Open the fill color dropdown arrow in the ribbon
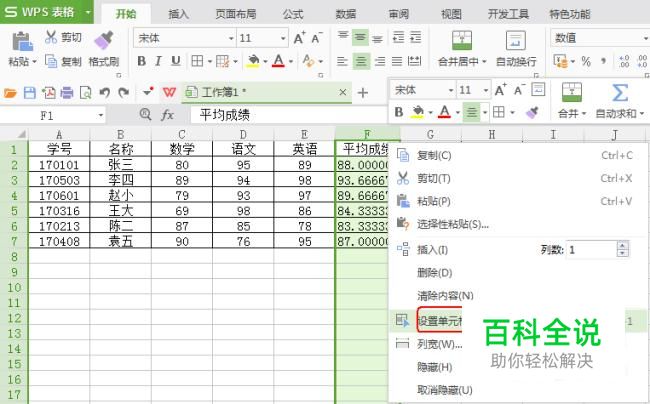This screenshot has height=404, width=650. tap(265, 62)
